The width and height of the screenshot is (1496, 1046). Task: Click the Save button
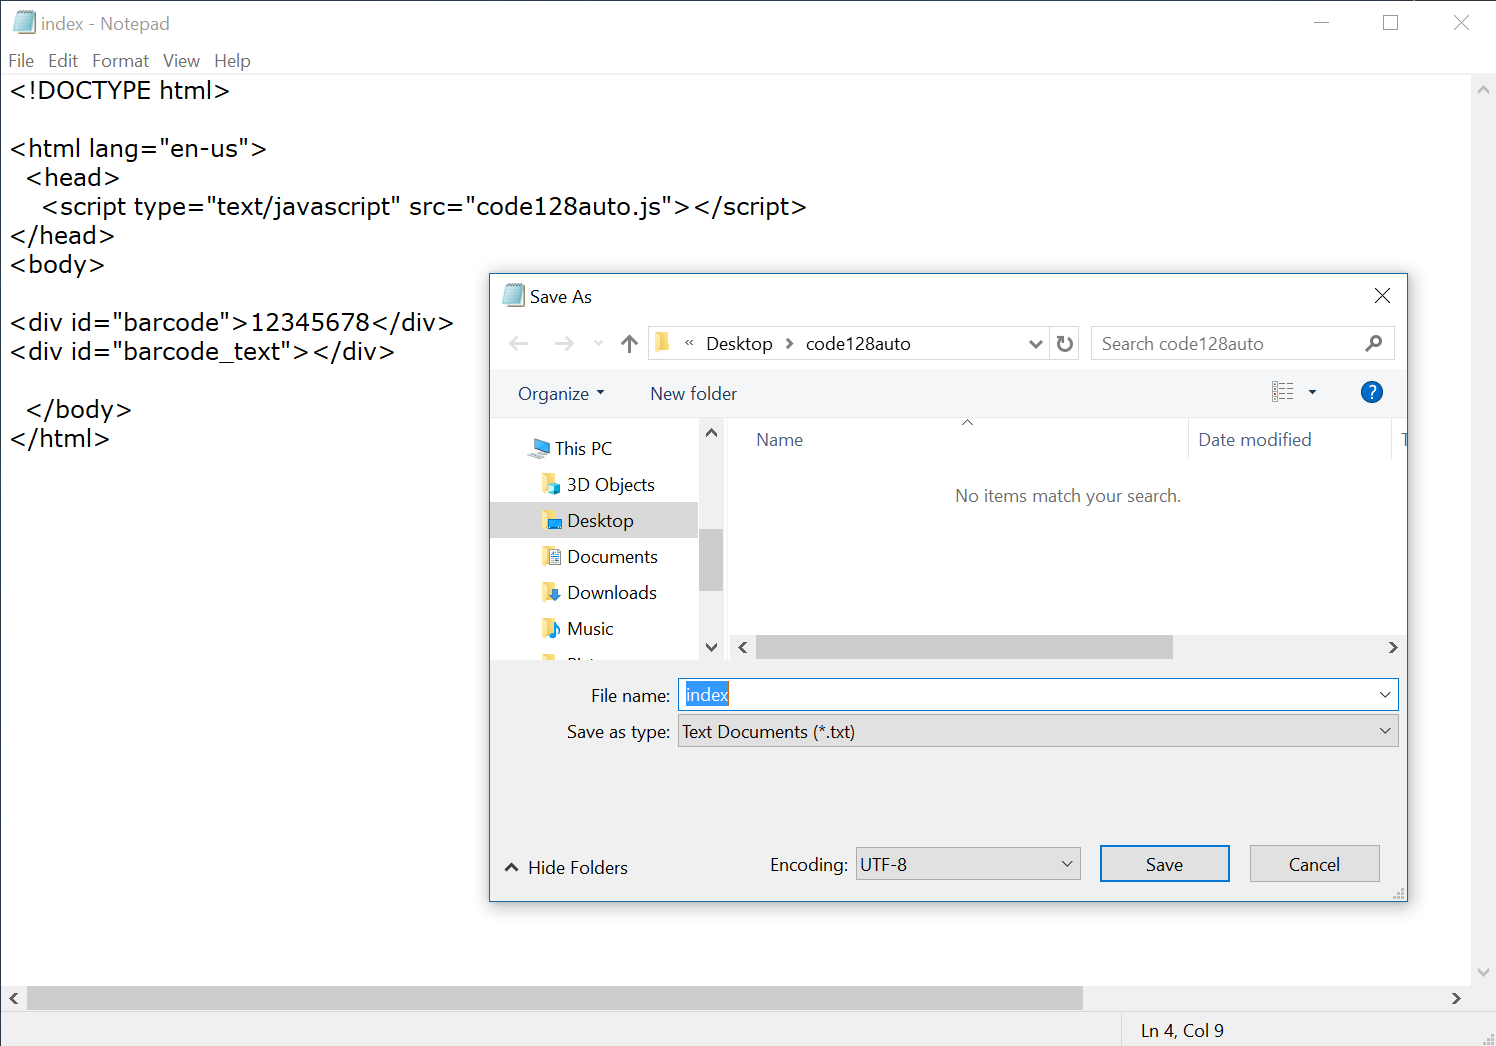tap(1164, 864)
